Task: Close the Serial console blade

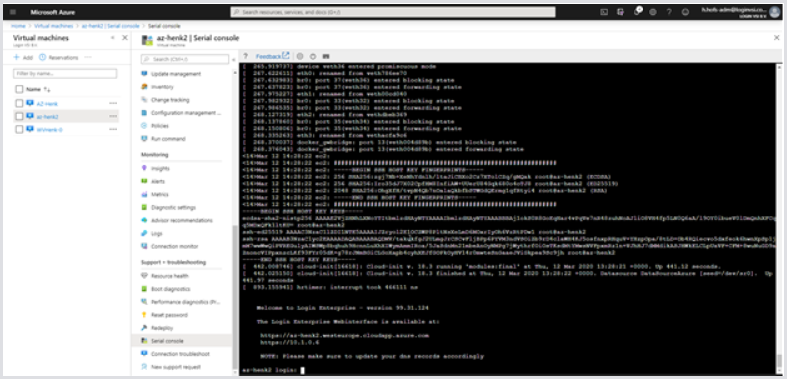Action: tap(776, 38)
